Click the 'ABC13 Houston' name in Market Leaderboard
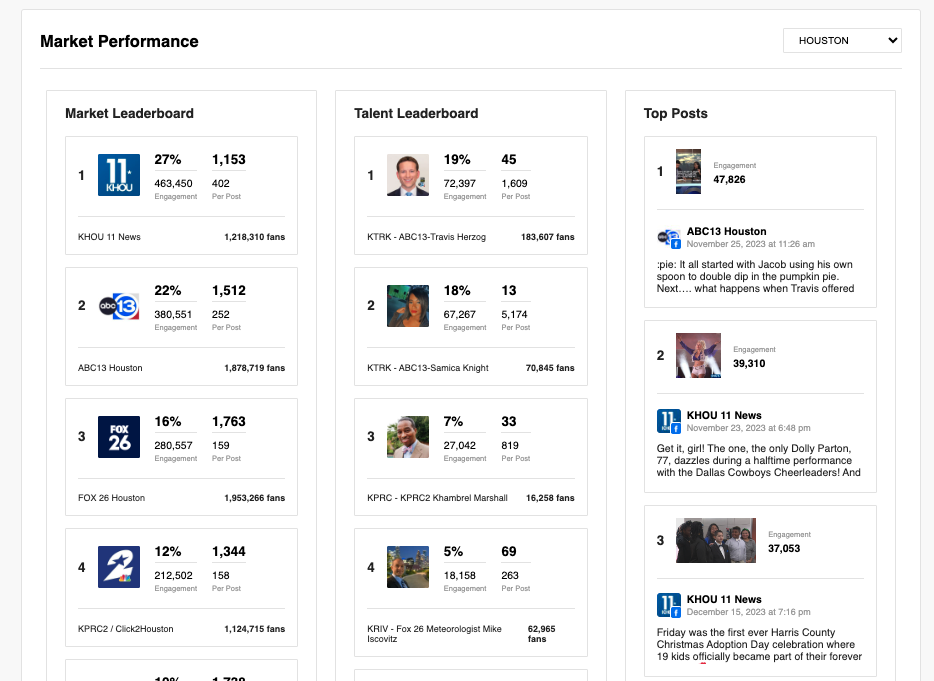934x681 pixels. tap(110, 368)
